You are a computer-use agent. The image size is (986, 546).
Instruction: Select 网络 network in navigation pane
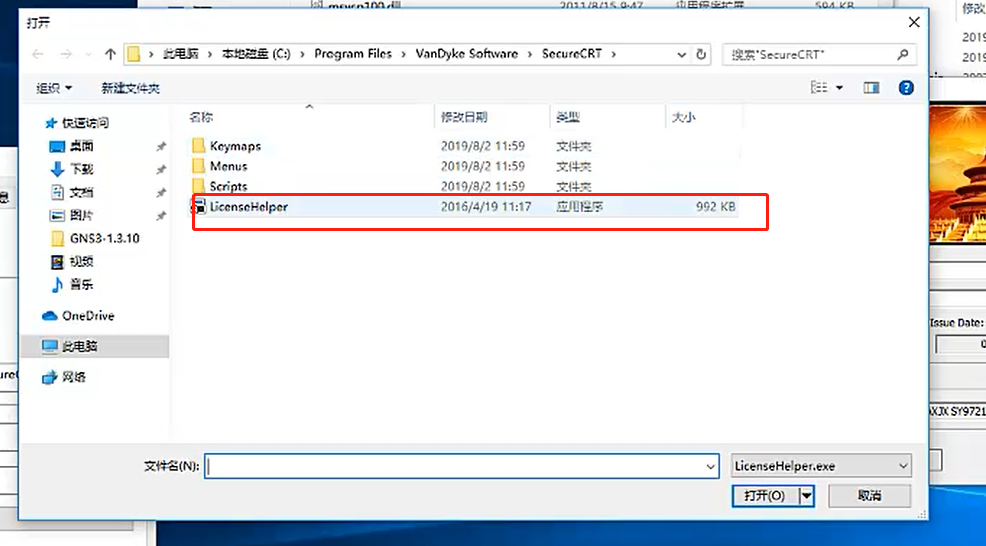point(74,377)
